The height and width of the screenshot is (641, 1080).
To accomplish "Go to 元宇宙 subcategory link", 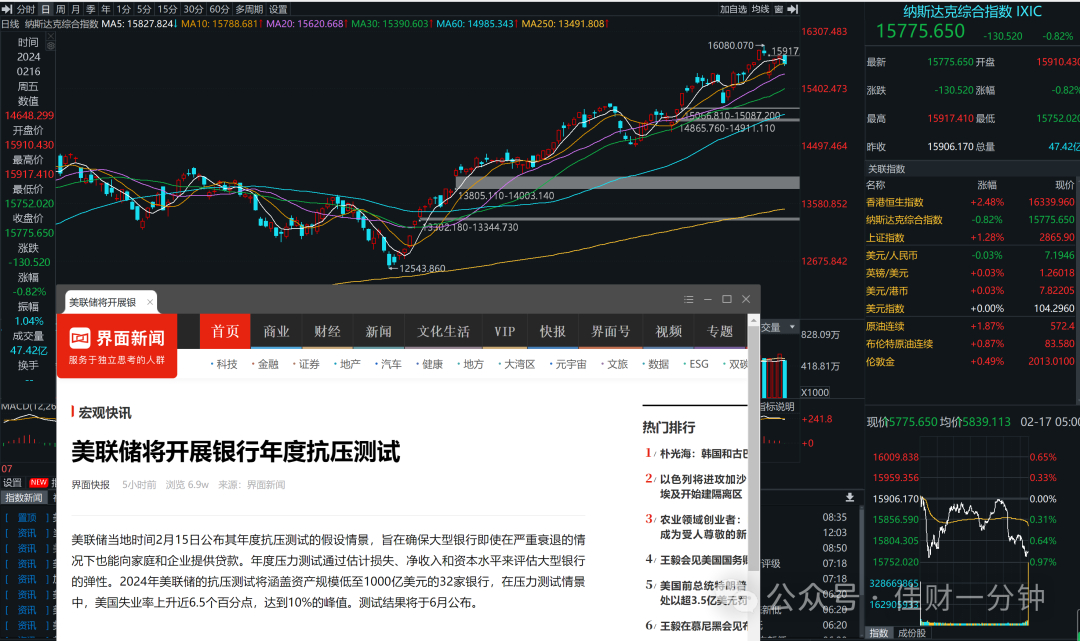I will [571, 364].
